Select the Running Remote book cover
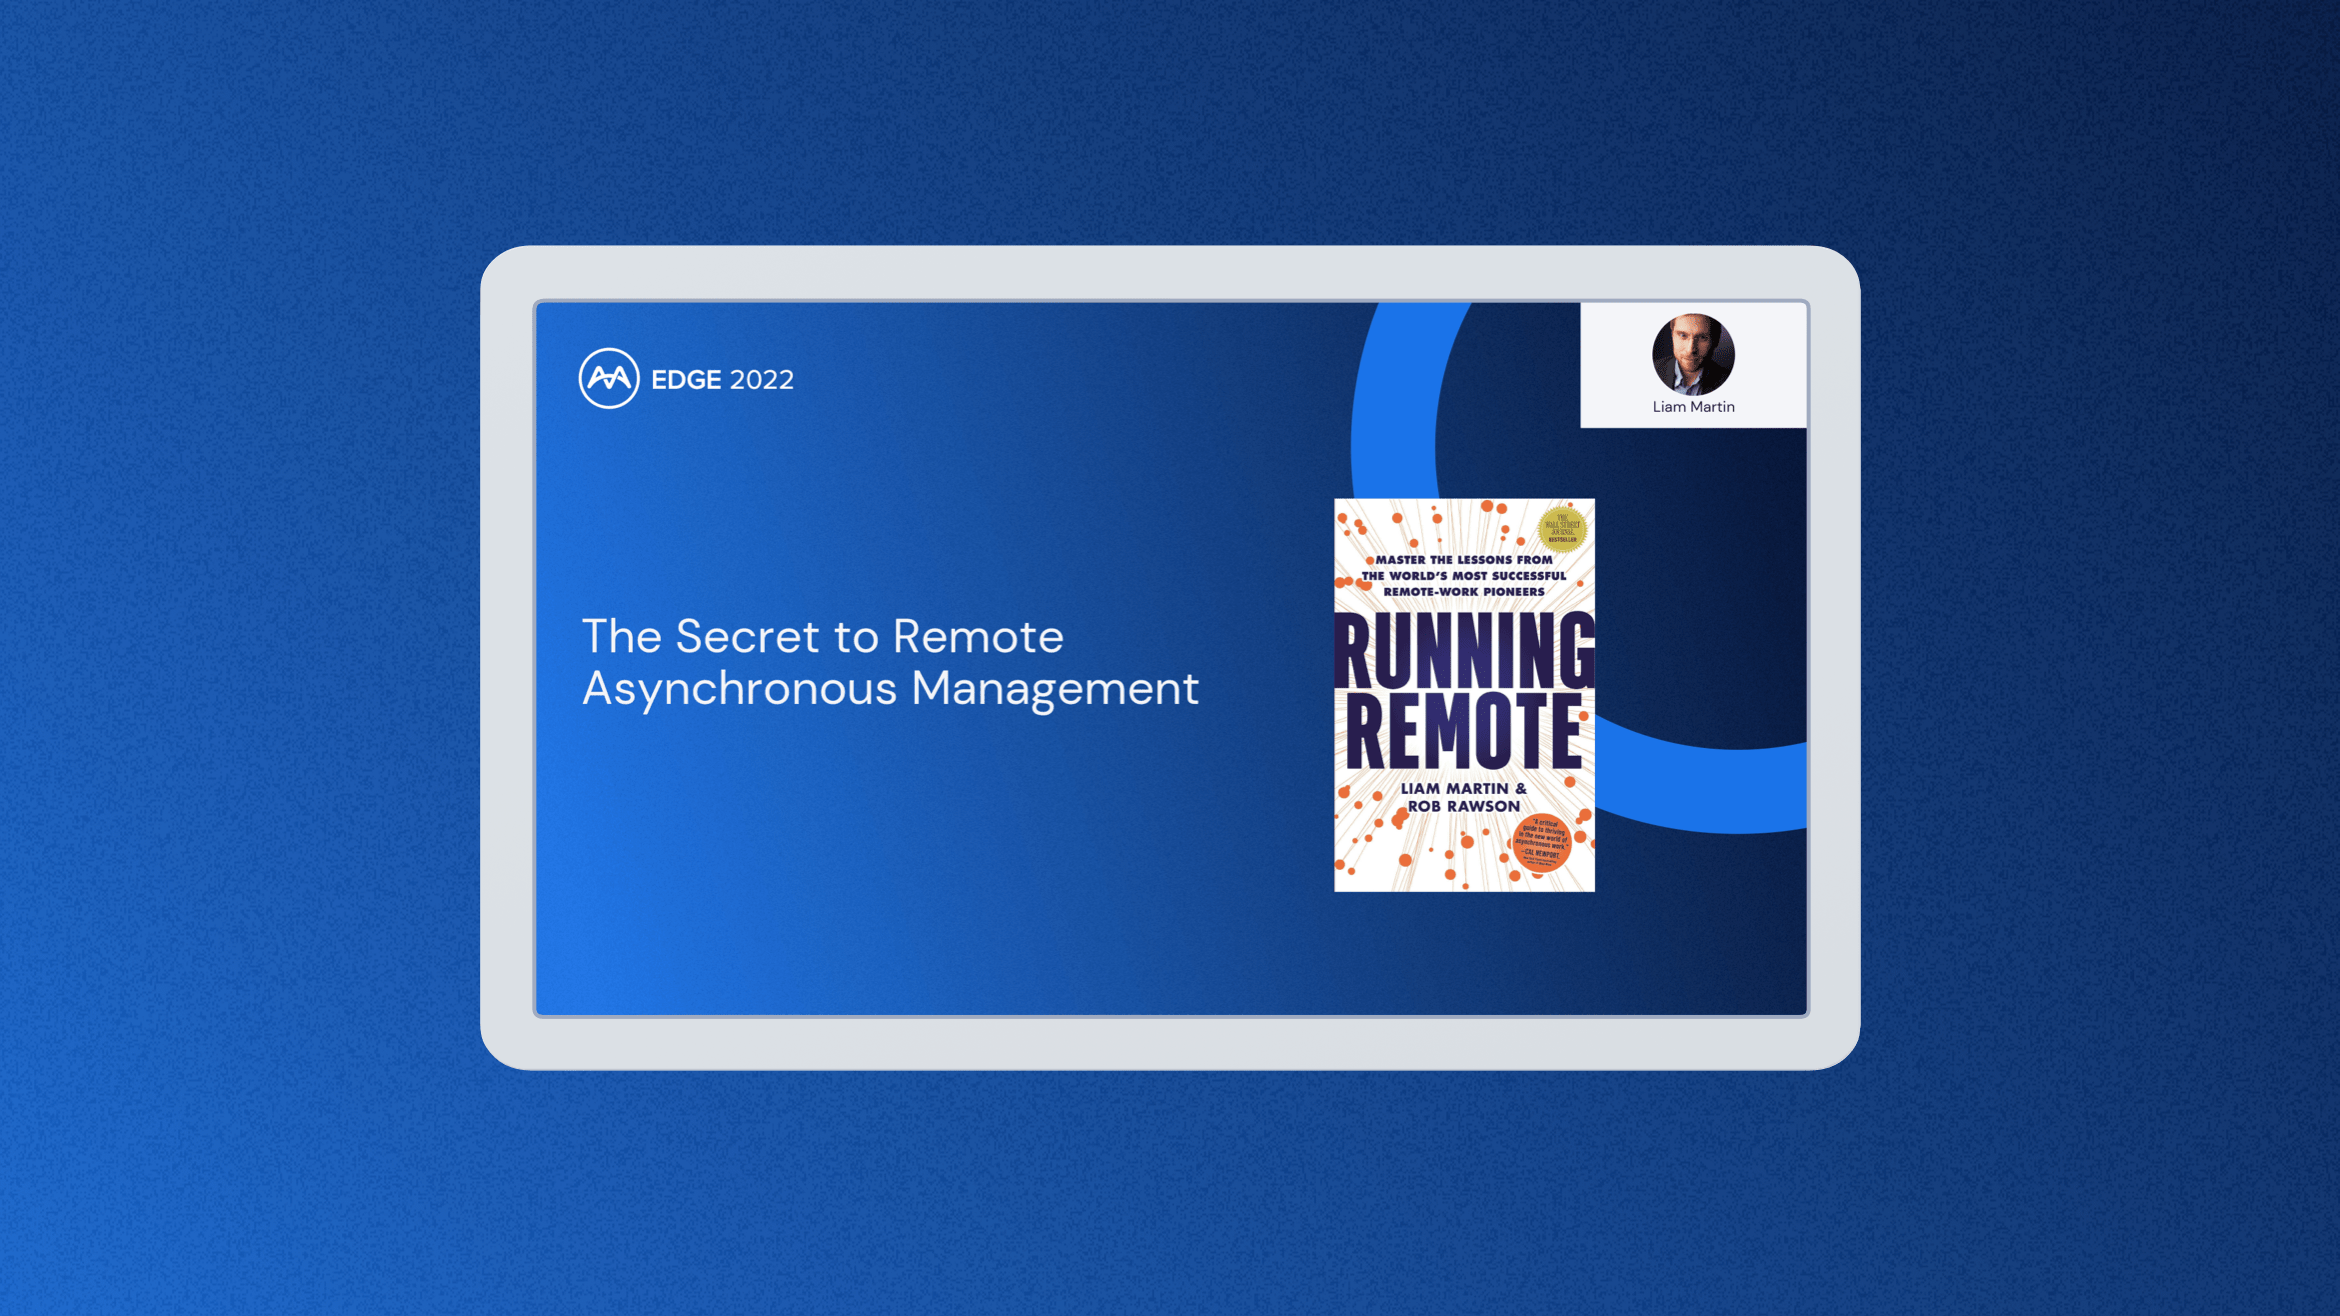The width and height of the screenshot is (2340, 1316). point(1463,695)
